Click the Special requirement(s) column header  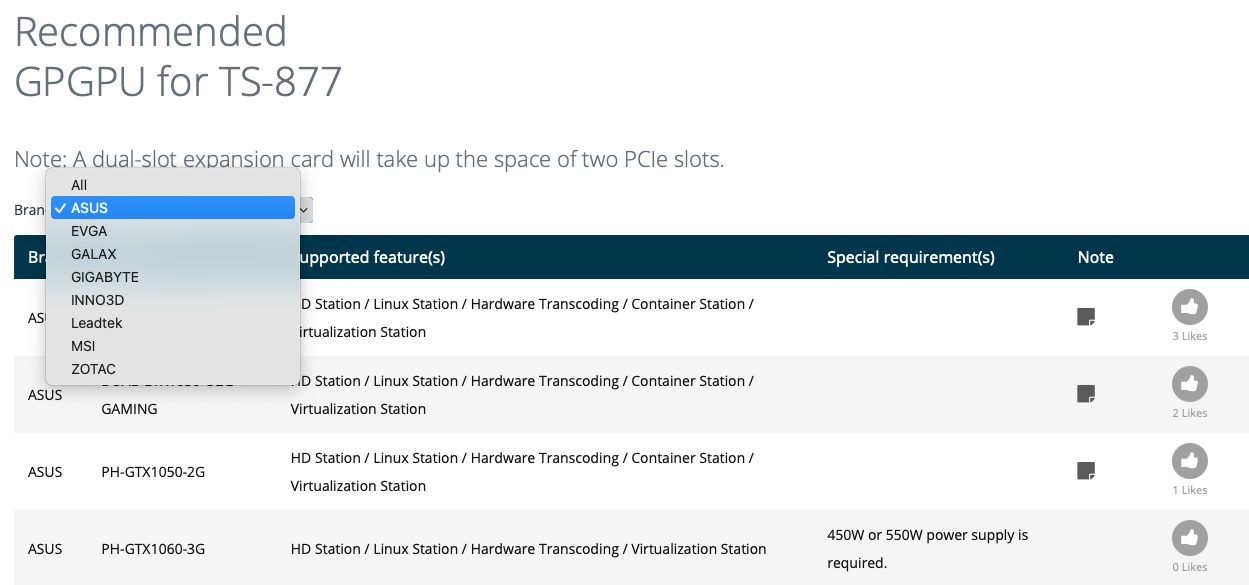click(x=911, y=257)
